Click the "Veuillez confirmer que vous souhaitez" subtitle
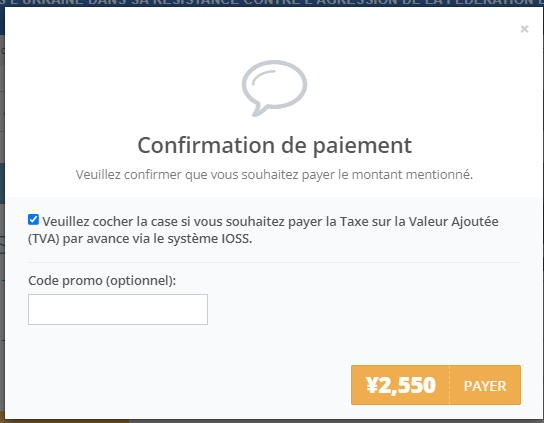Screen dimensions: 544x423 click(187, 175)
